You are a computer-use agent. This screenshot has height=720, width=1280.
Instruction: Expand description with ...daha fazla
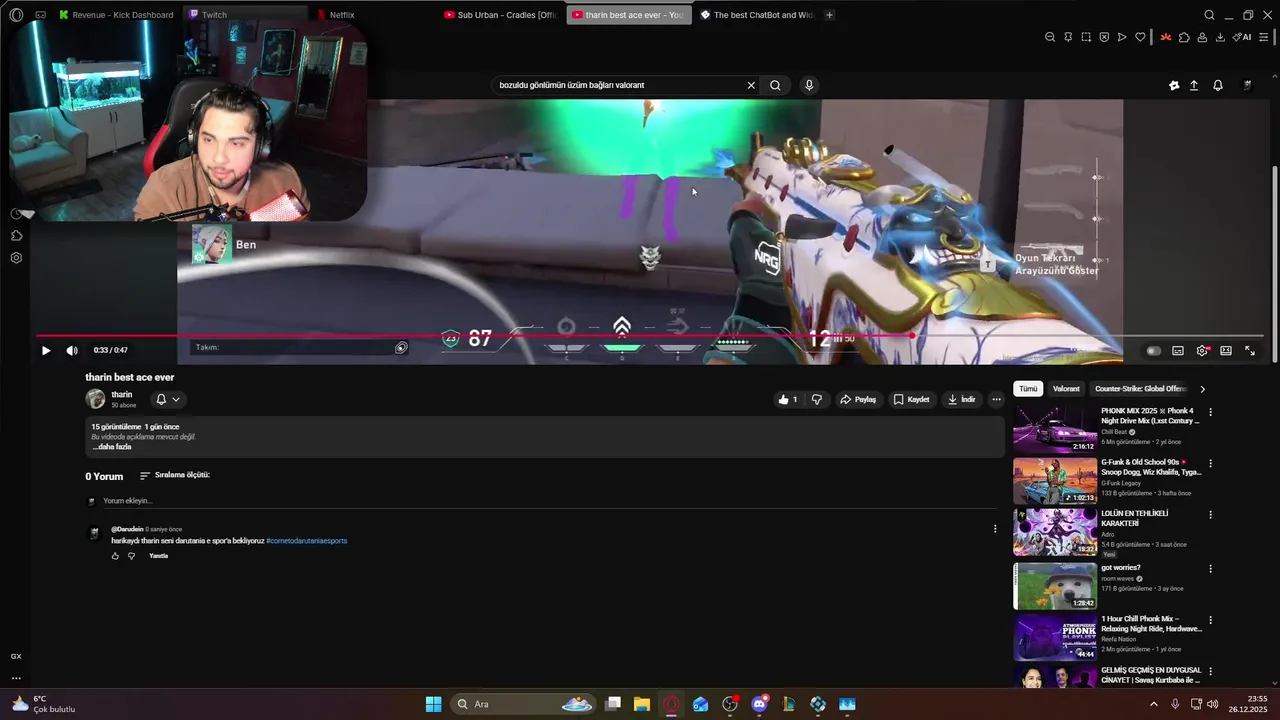point(111,447)
